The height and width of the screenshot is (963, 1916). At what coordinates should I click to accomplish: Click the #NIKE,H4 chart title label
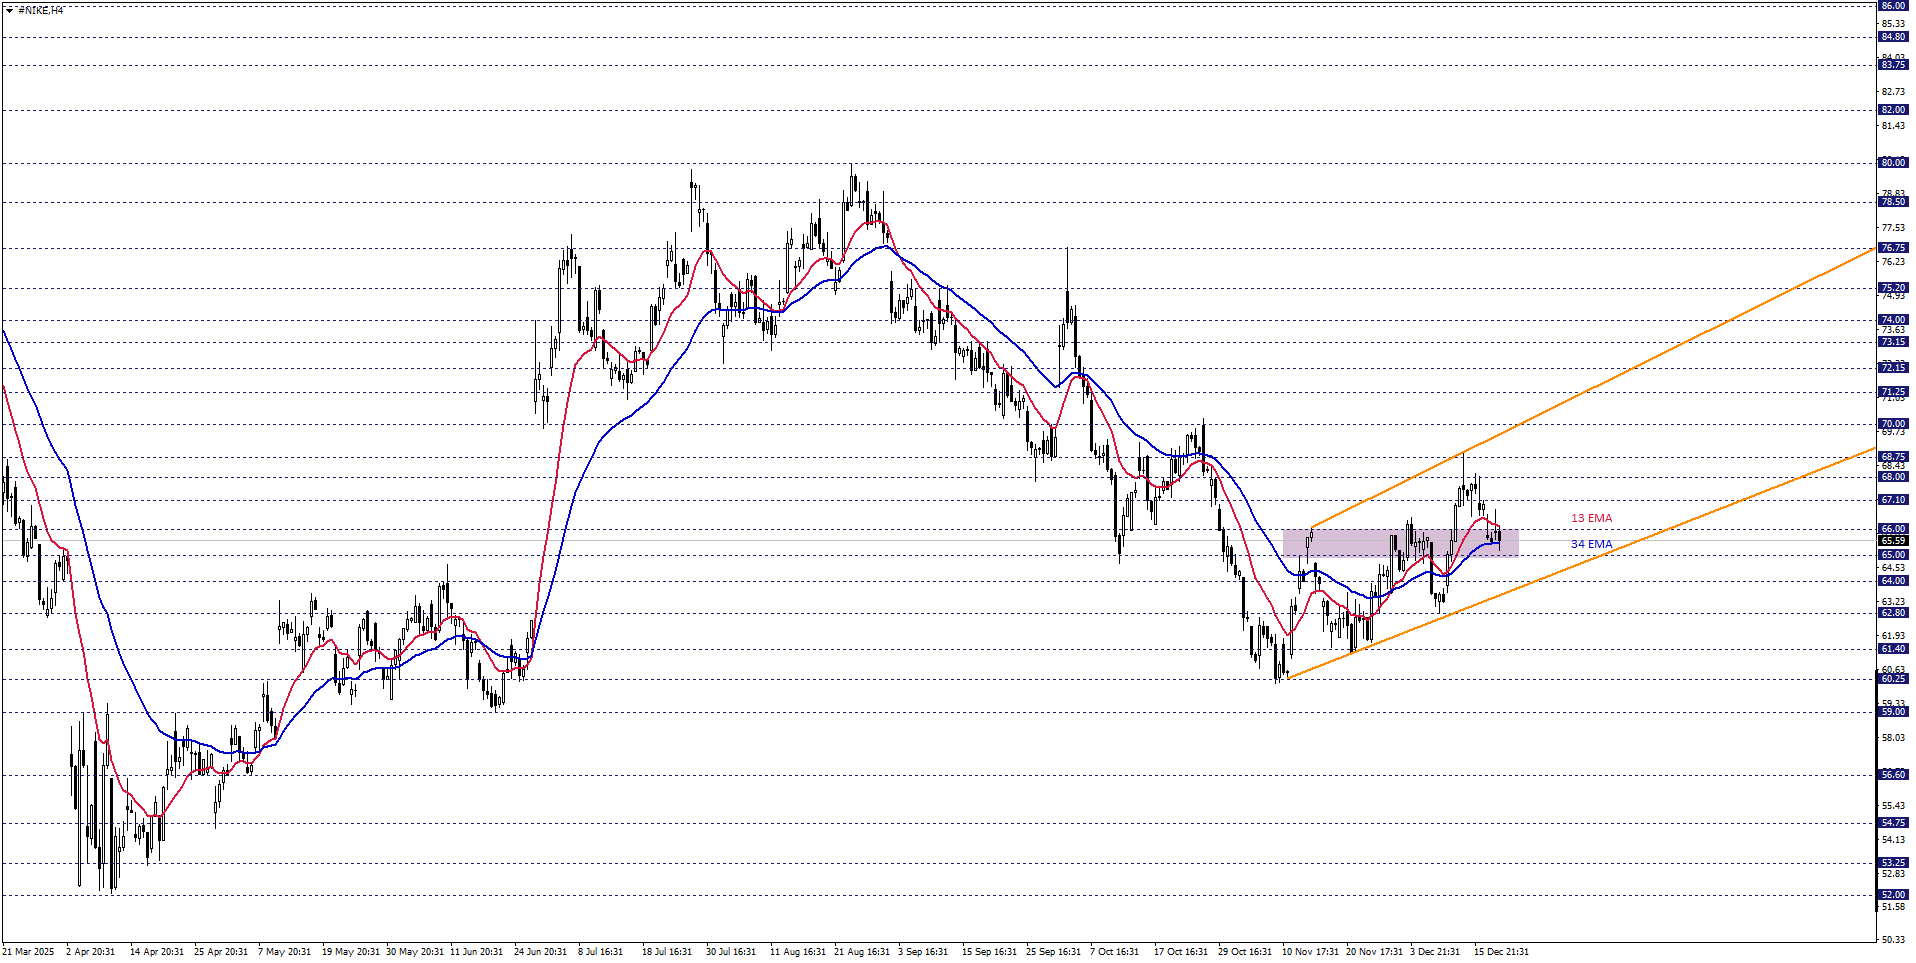(40, 10)
